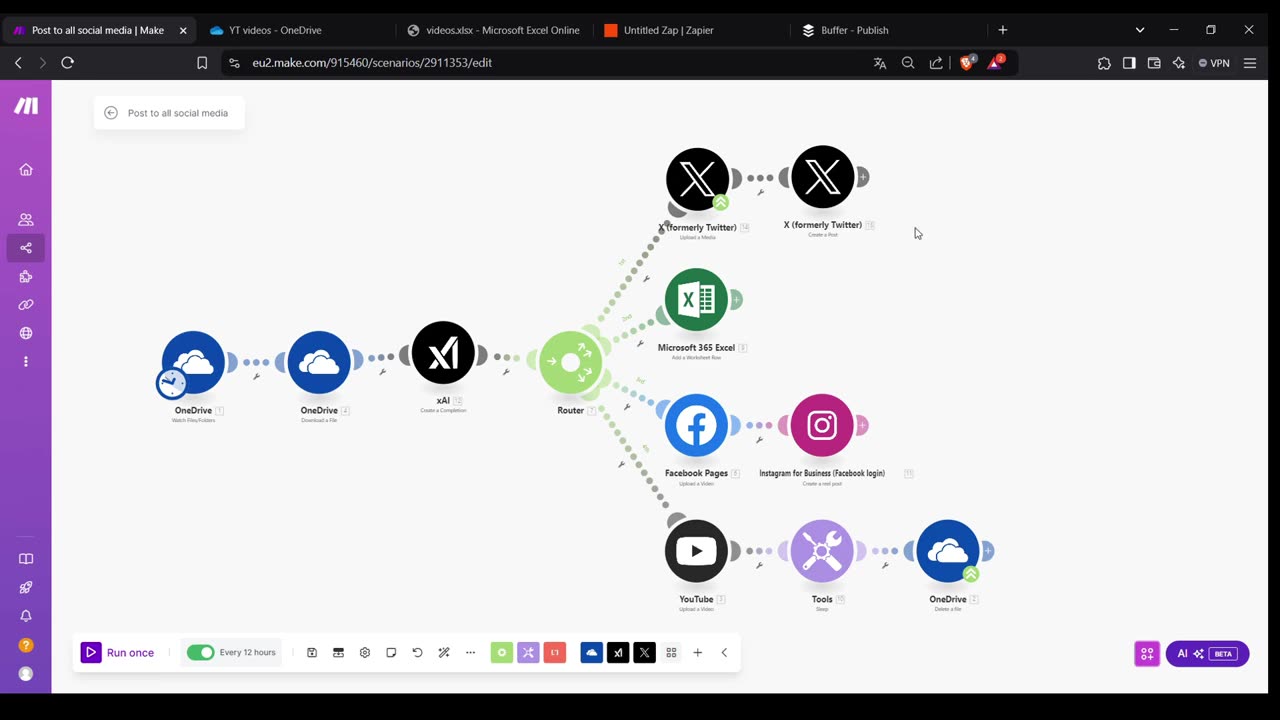This screenshot has height=720, width=1280.
Task: Click the Make logo
Action: (x=26, y=106)
